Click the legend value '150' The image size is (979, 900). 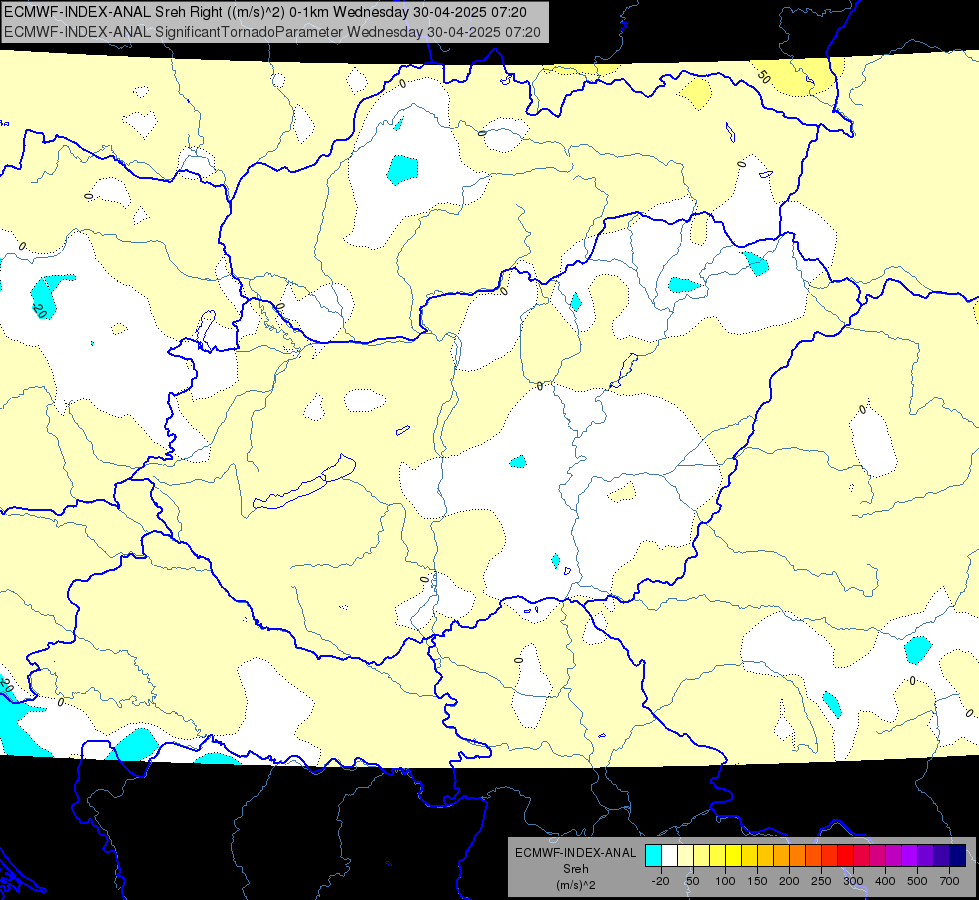coord(757,881)
